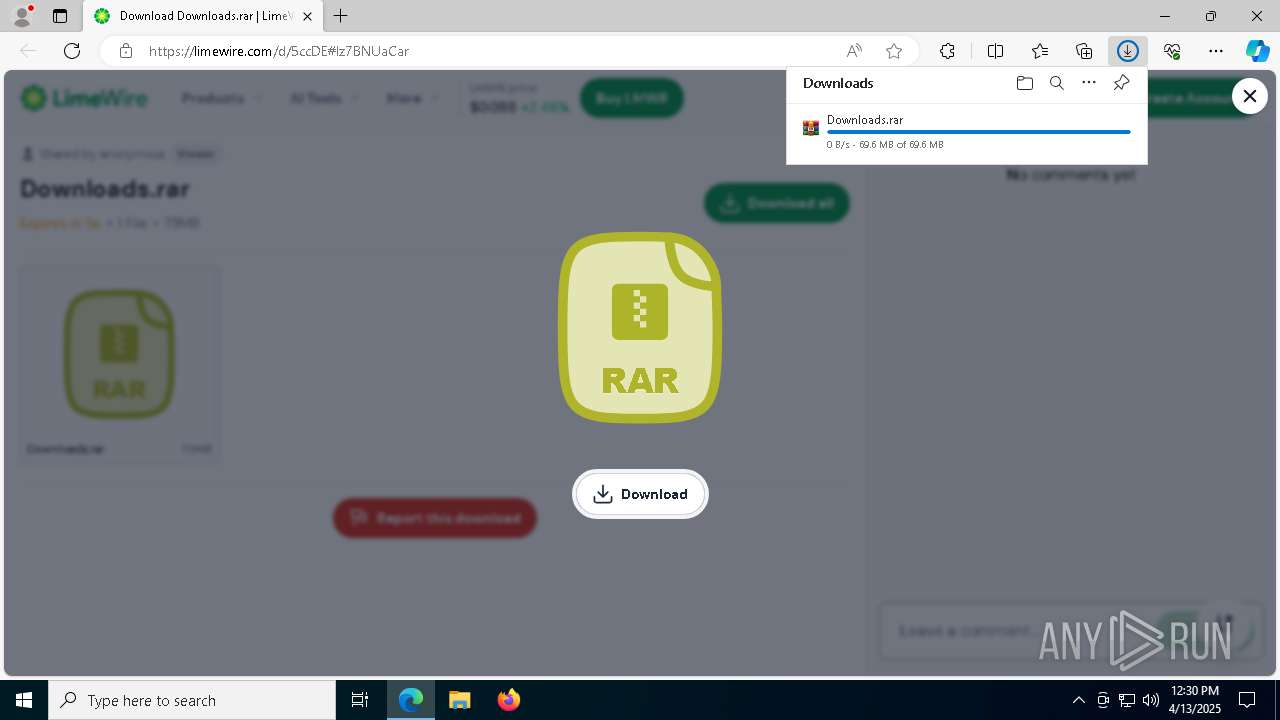Click the Downloads.rar download progress bar
Image resolution: width=1280 pixels, height=720 pixels.
(979, 132)
